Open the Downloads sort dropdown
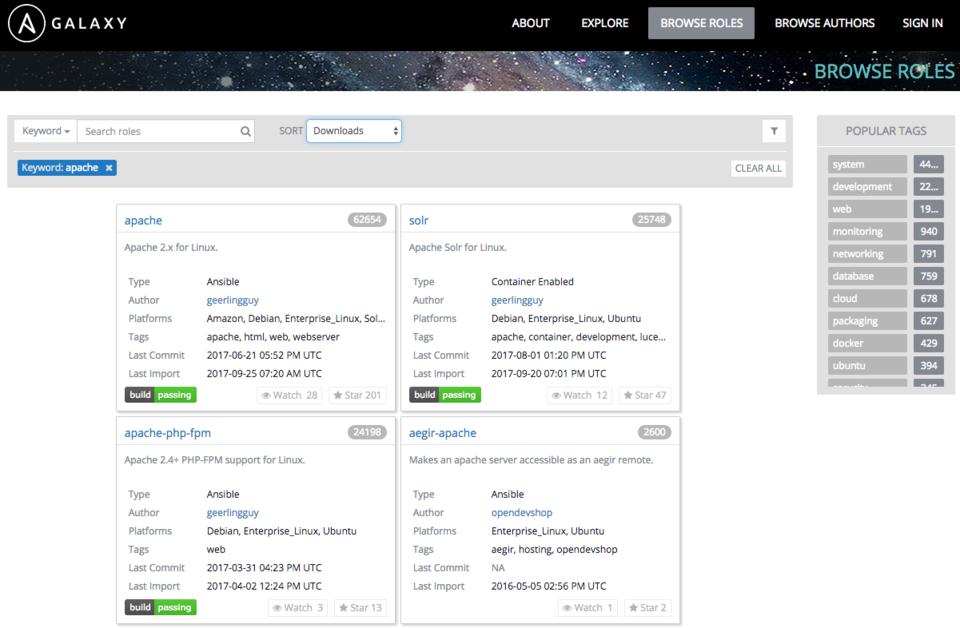 point(354,131)
